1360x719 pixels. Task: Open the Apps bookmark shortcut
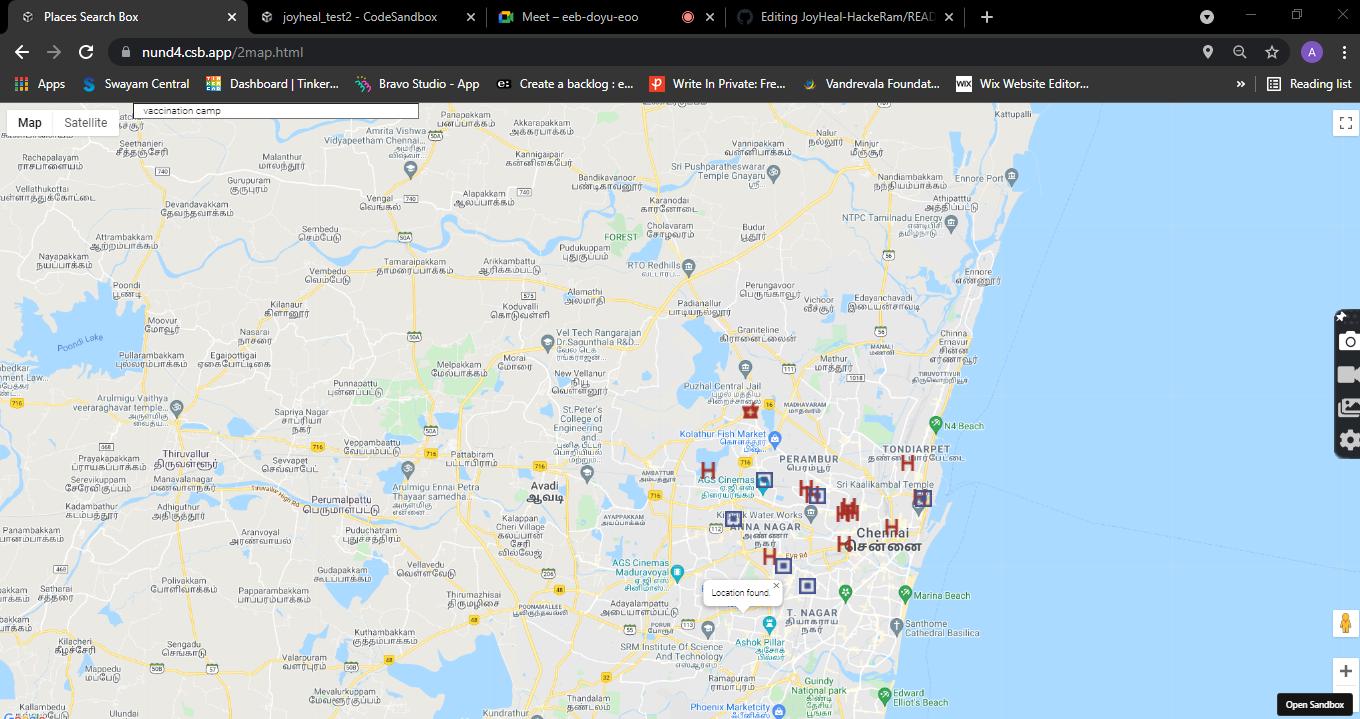(40, 84)
